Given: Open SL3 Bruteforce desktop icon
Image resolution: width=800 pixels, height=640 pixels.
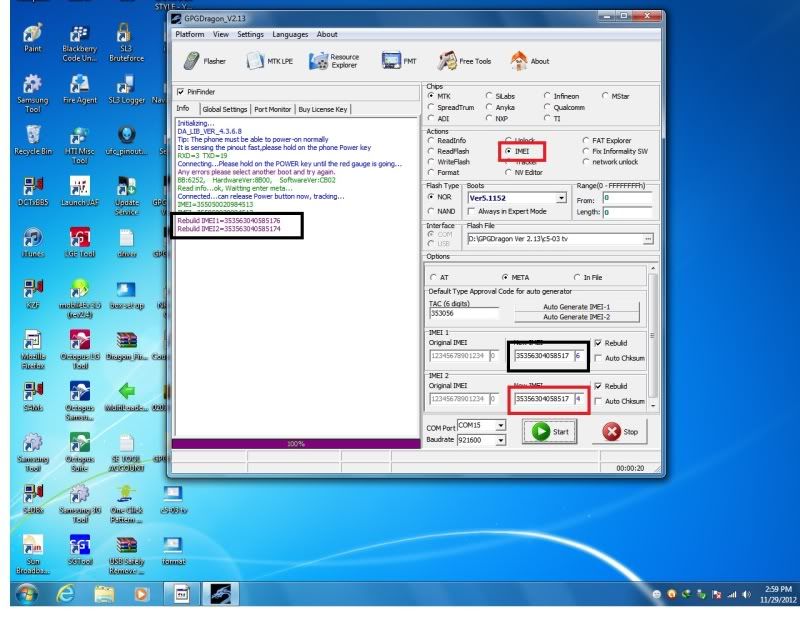Looking at the screenshot, I should point(126,43).
